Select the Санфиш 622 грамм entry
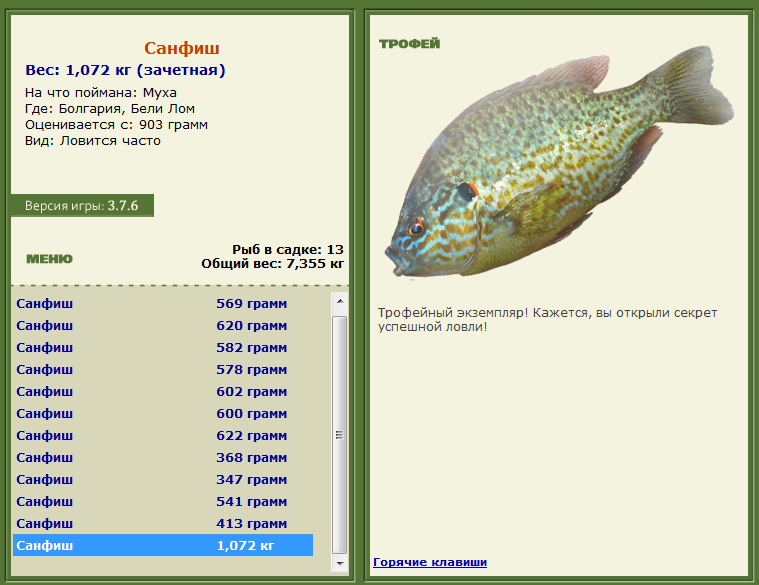Viewport: 759px width, 585px height. 162,436
